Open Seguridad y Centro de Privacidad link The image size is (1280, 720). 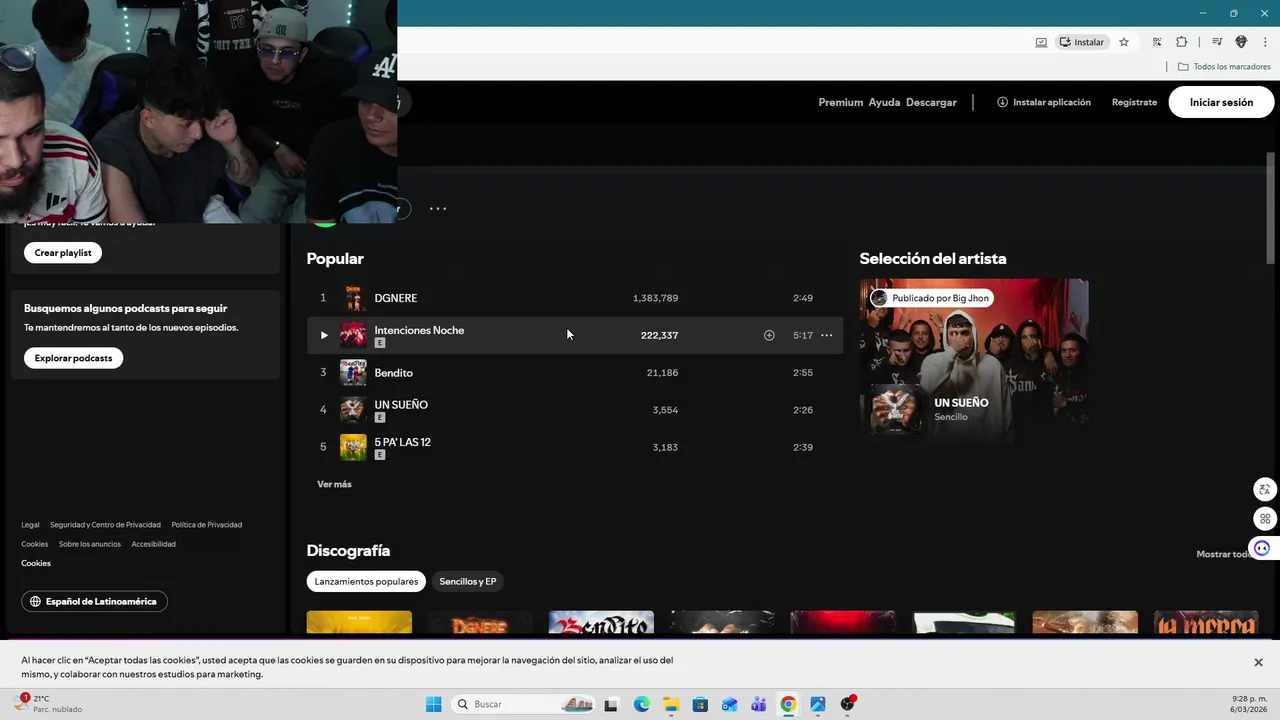105,525
